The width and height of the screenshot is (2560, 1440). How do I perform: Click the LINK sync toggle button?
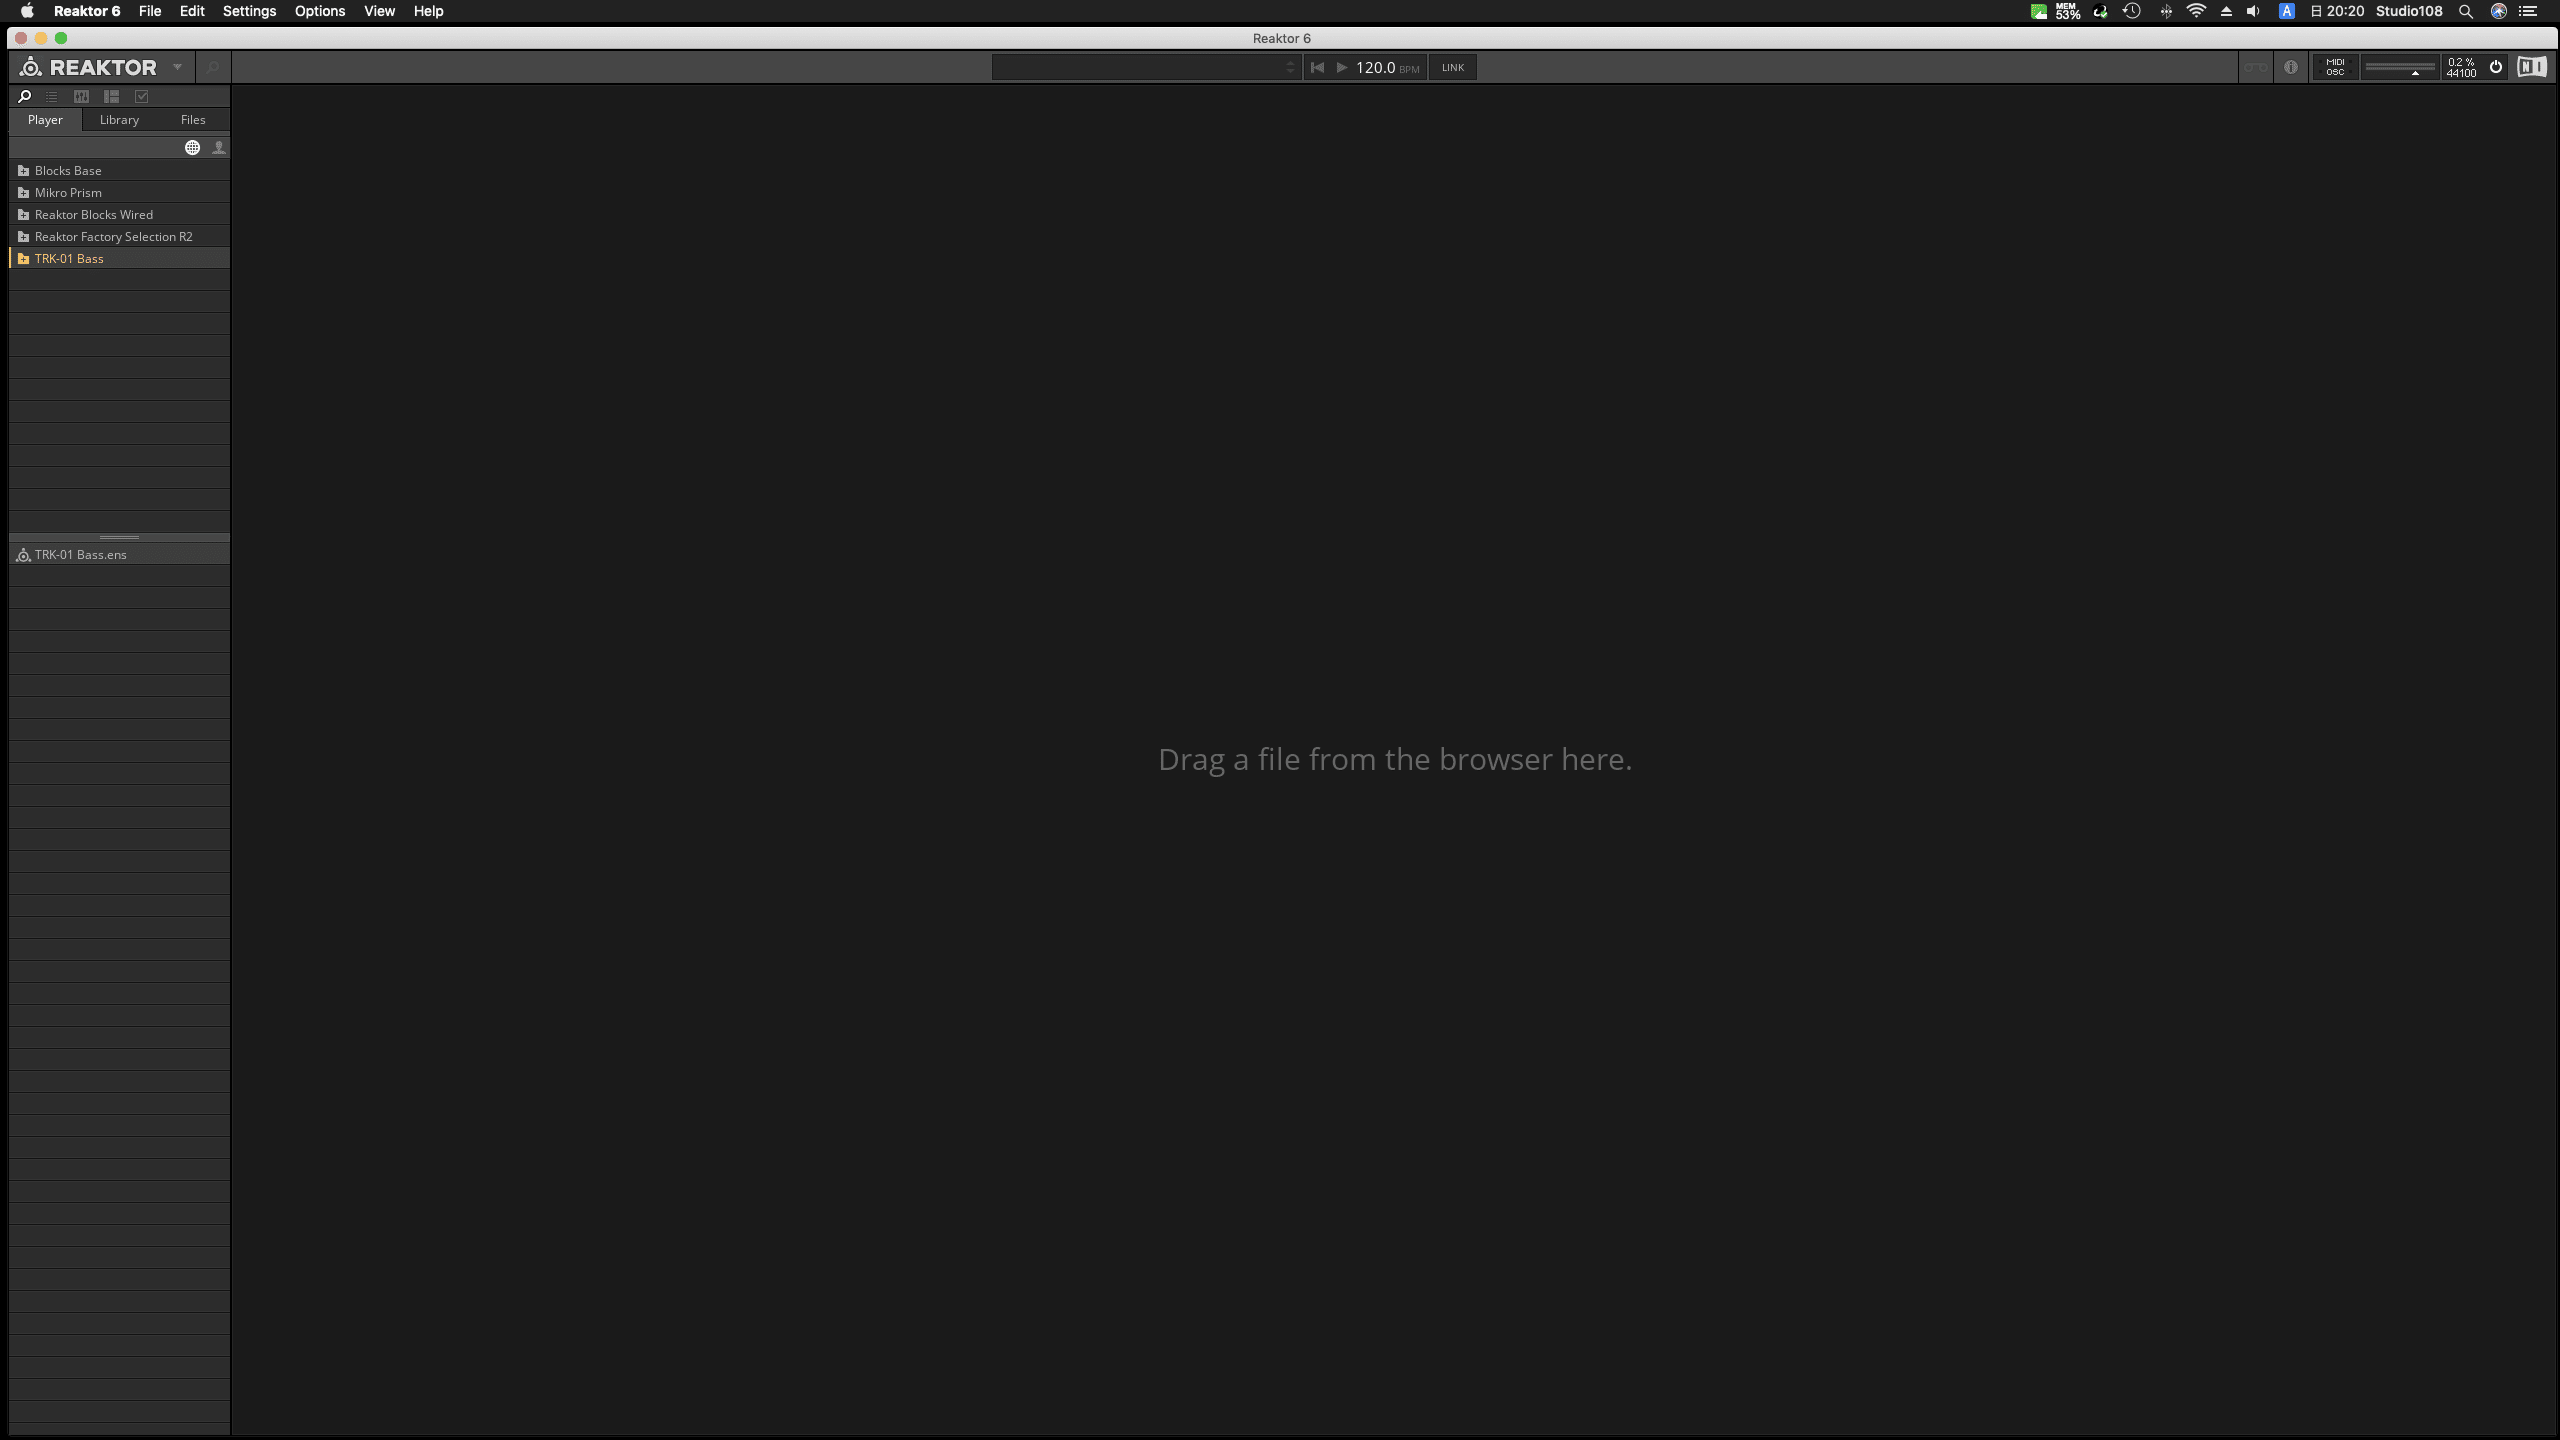(1452, 67)
